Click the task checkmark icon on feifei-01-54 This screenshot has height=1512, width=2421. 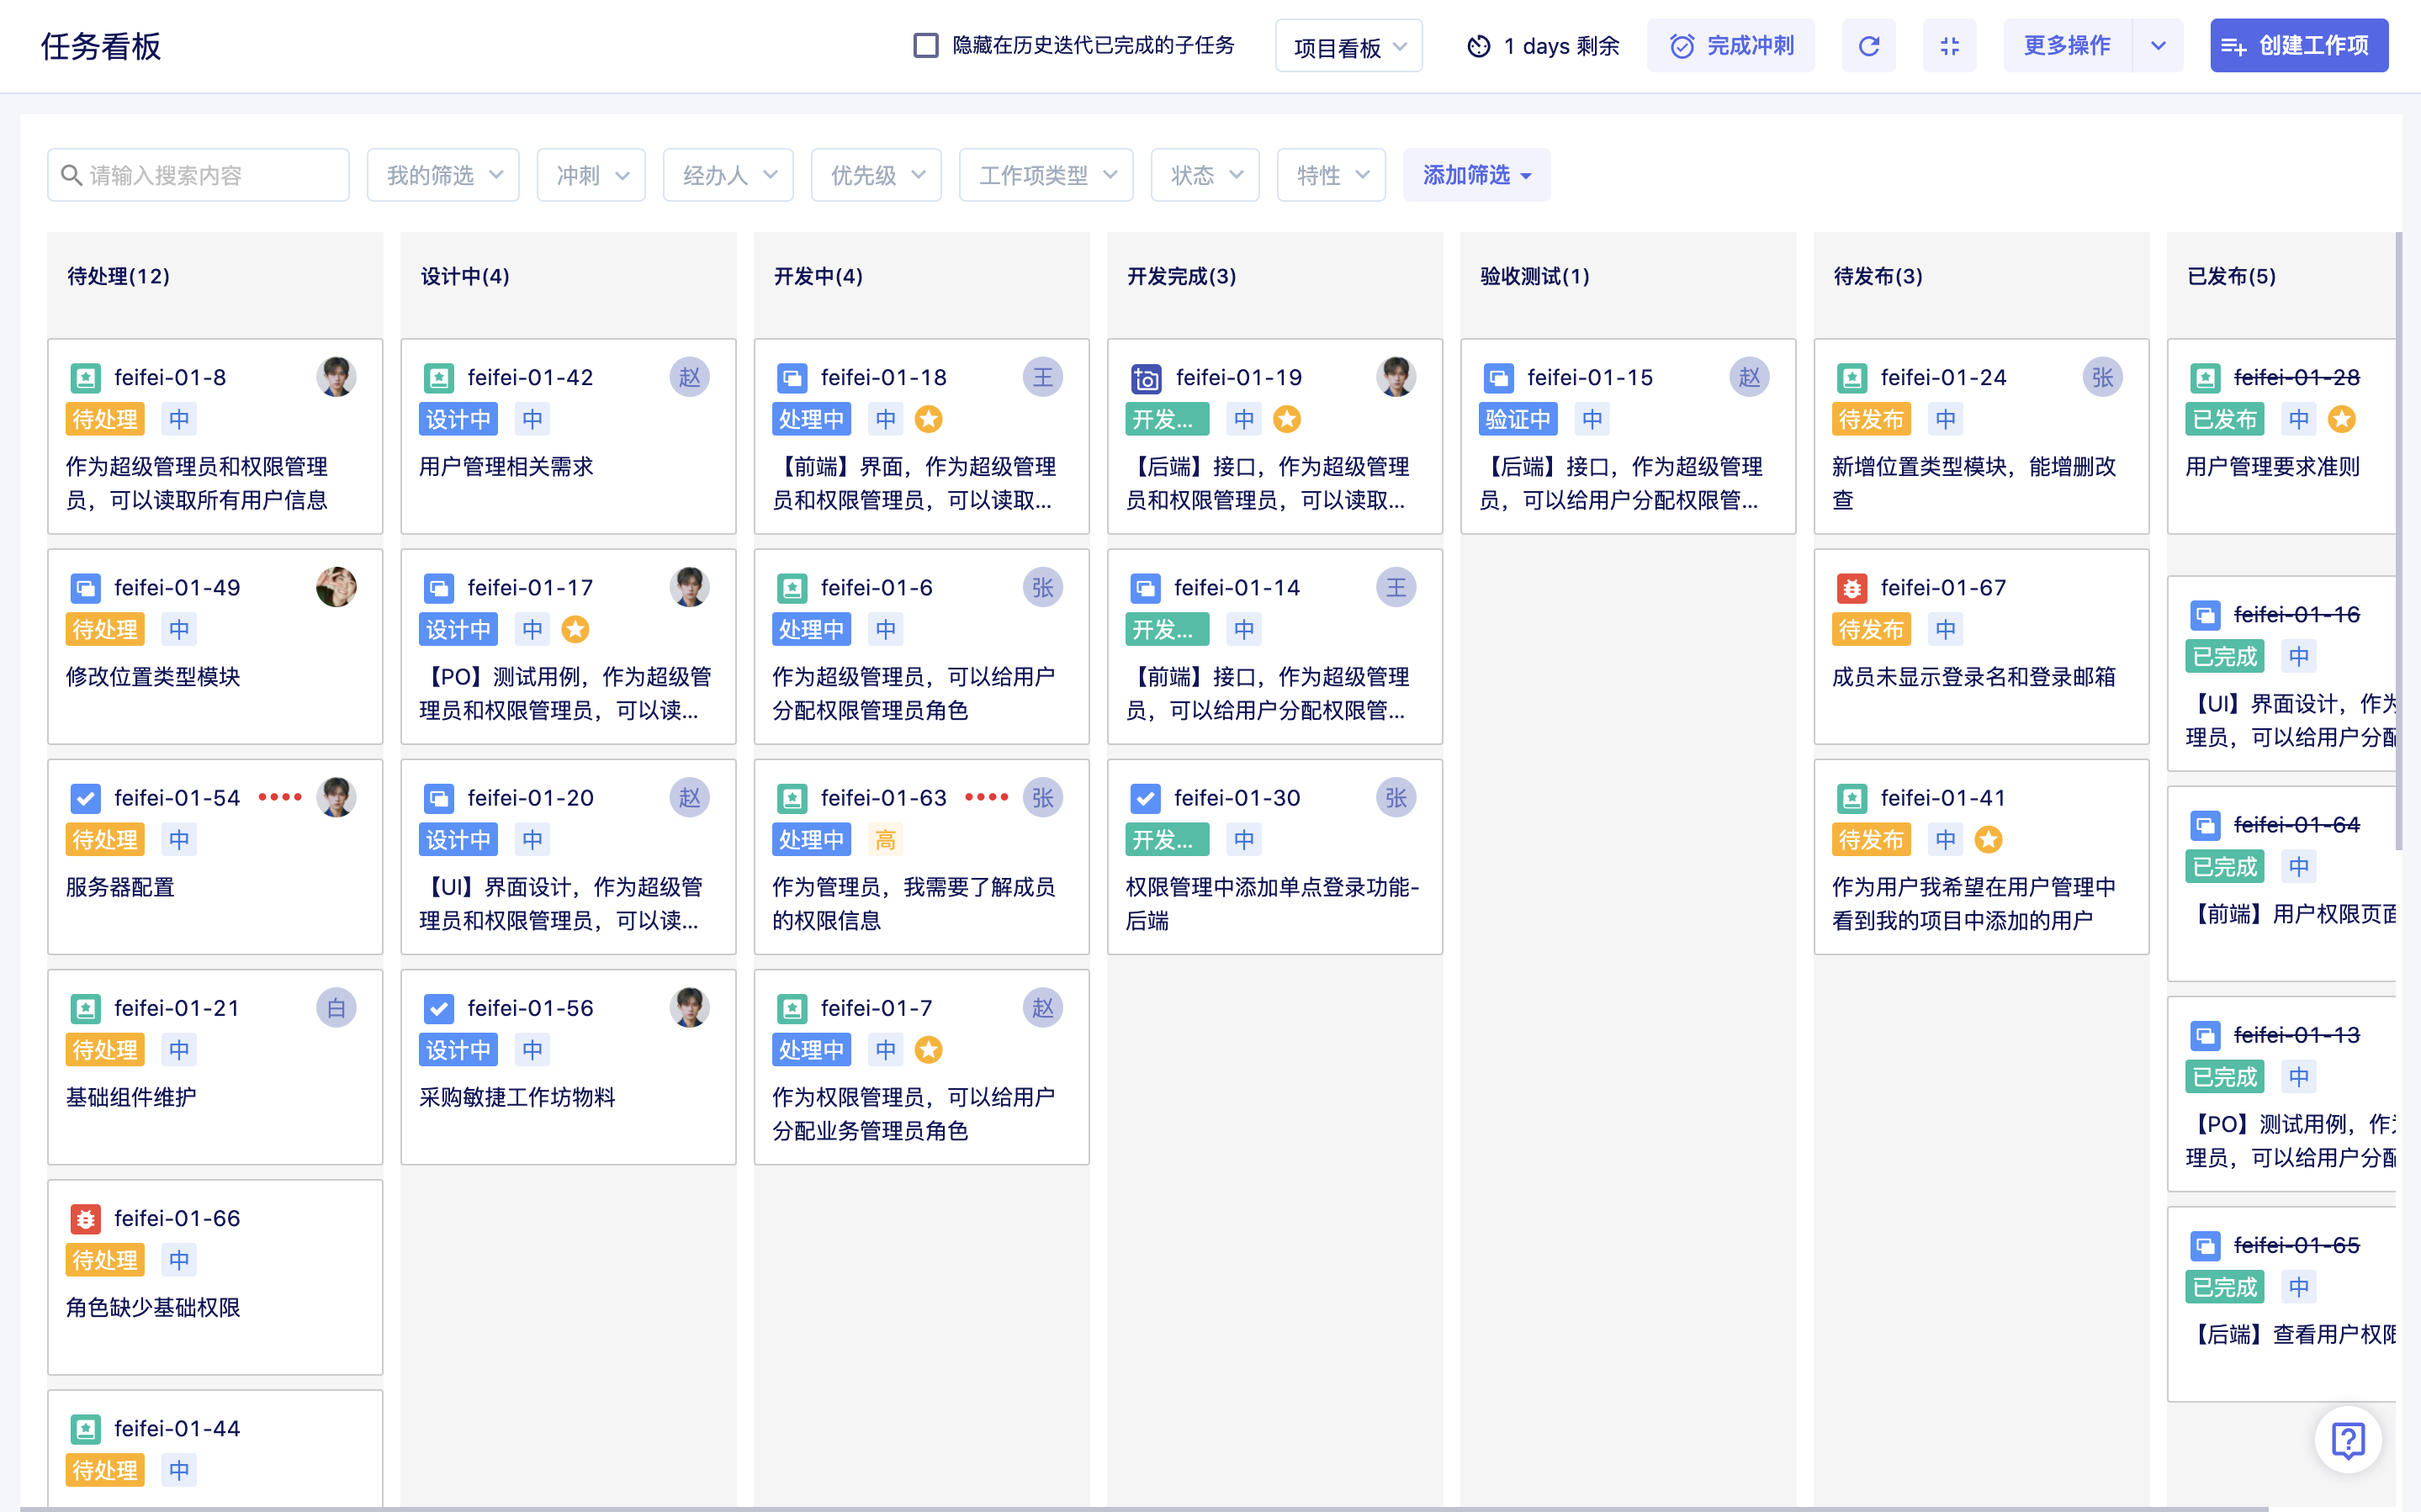[x=85, y=798]
